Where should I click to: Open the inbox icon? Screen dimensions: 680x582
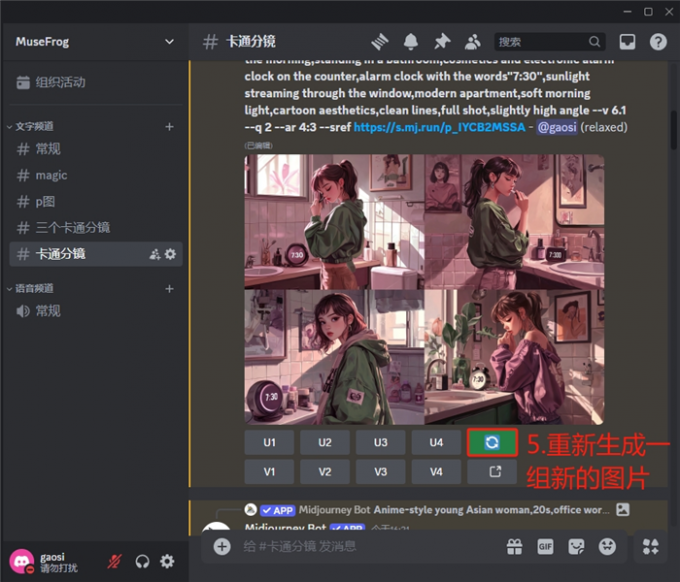(x=627, y=42)
